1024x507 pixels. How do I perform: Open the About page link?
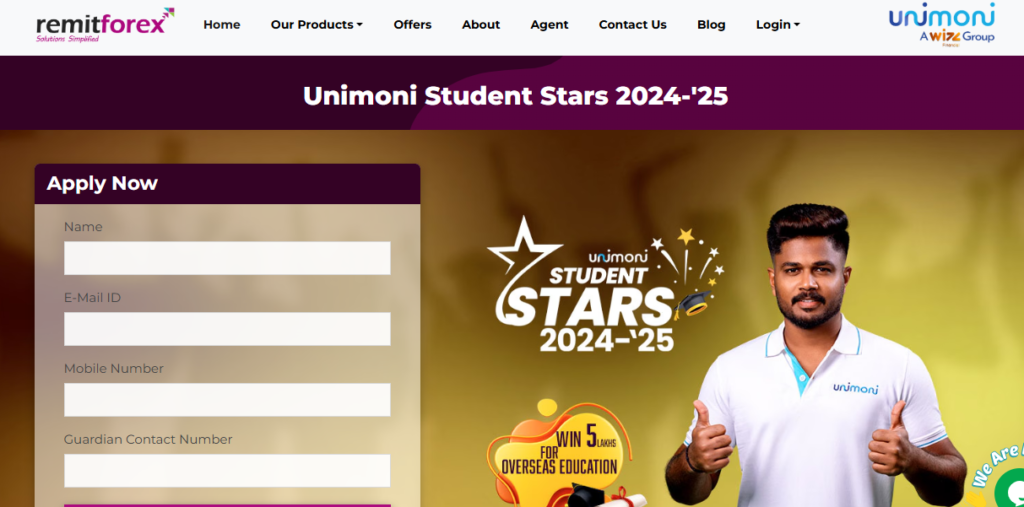pyautogui.click(x=481, y=25)
